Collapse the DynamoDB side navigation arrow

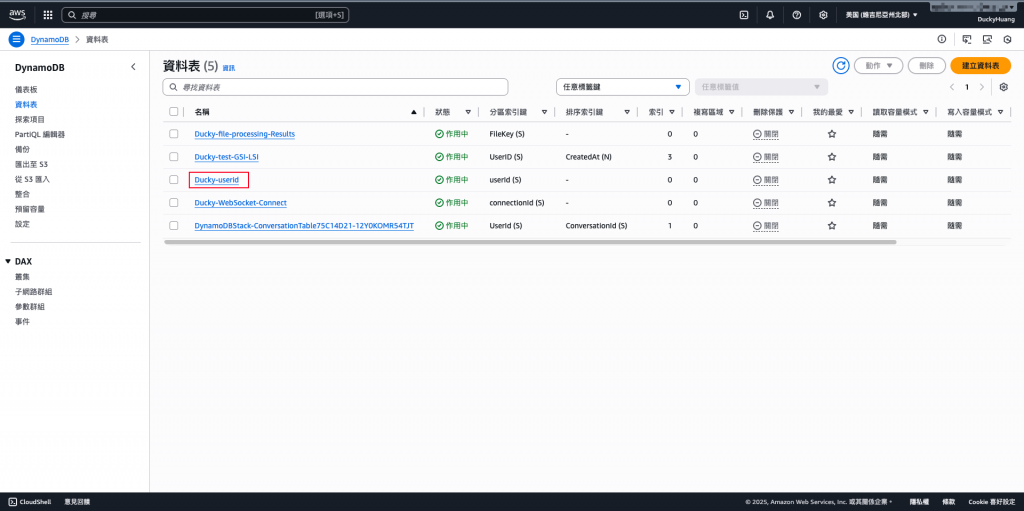point(133,67)
